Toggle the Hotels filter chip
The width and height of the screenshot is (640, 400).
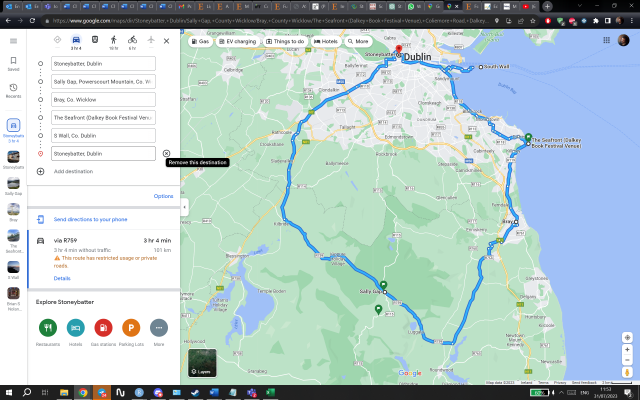click(x=326, y=41)
